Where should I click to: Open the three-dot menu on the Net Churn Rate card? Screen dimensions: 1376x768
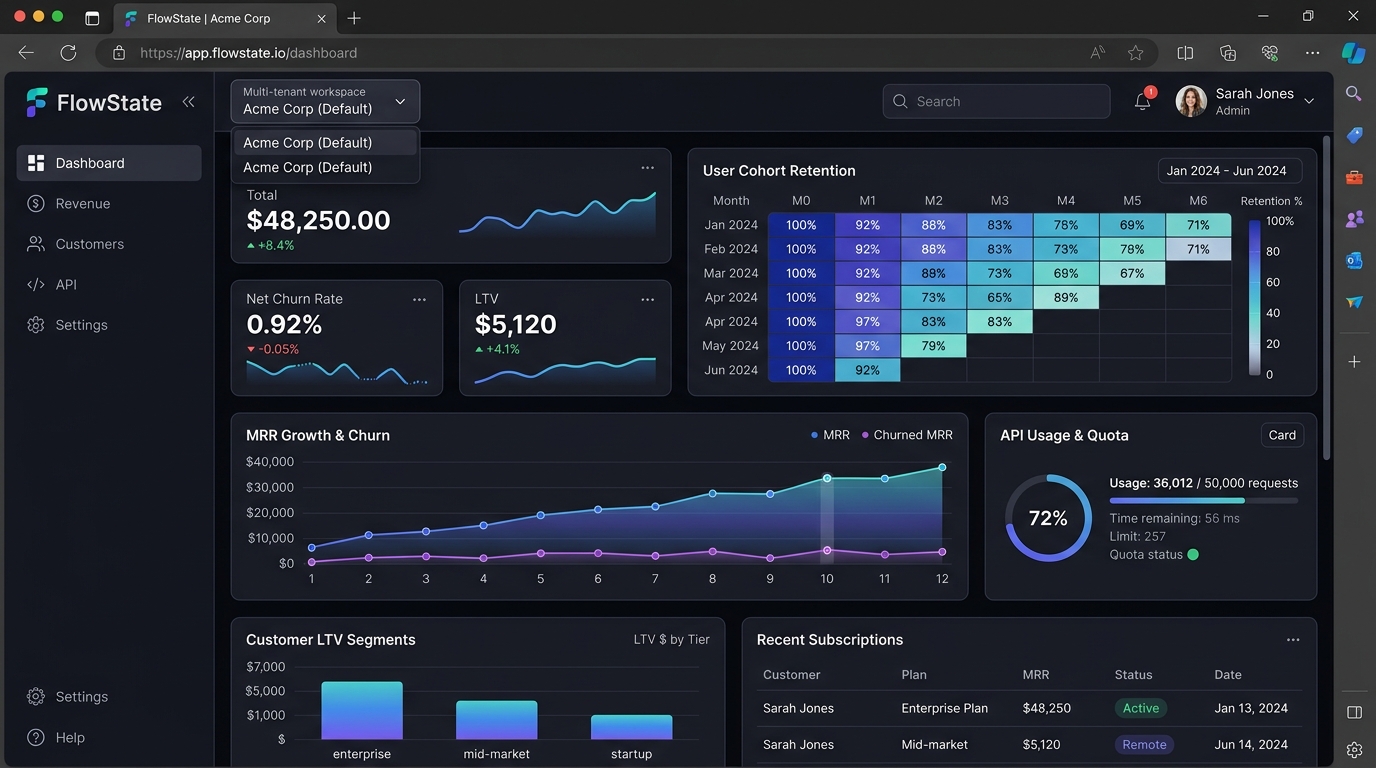pyautogui.click(x=420, y=299)
